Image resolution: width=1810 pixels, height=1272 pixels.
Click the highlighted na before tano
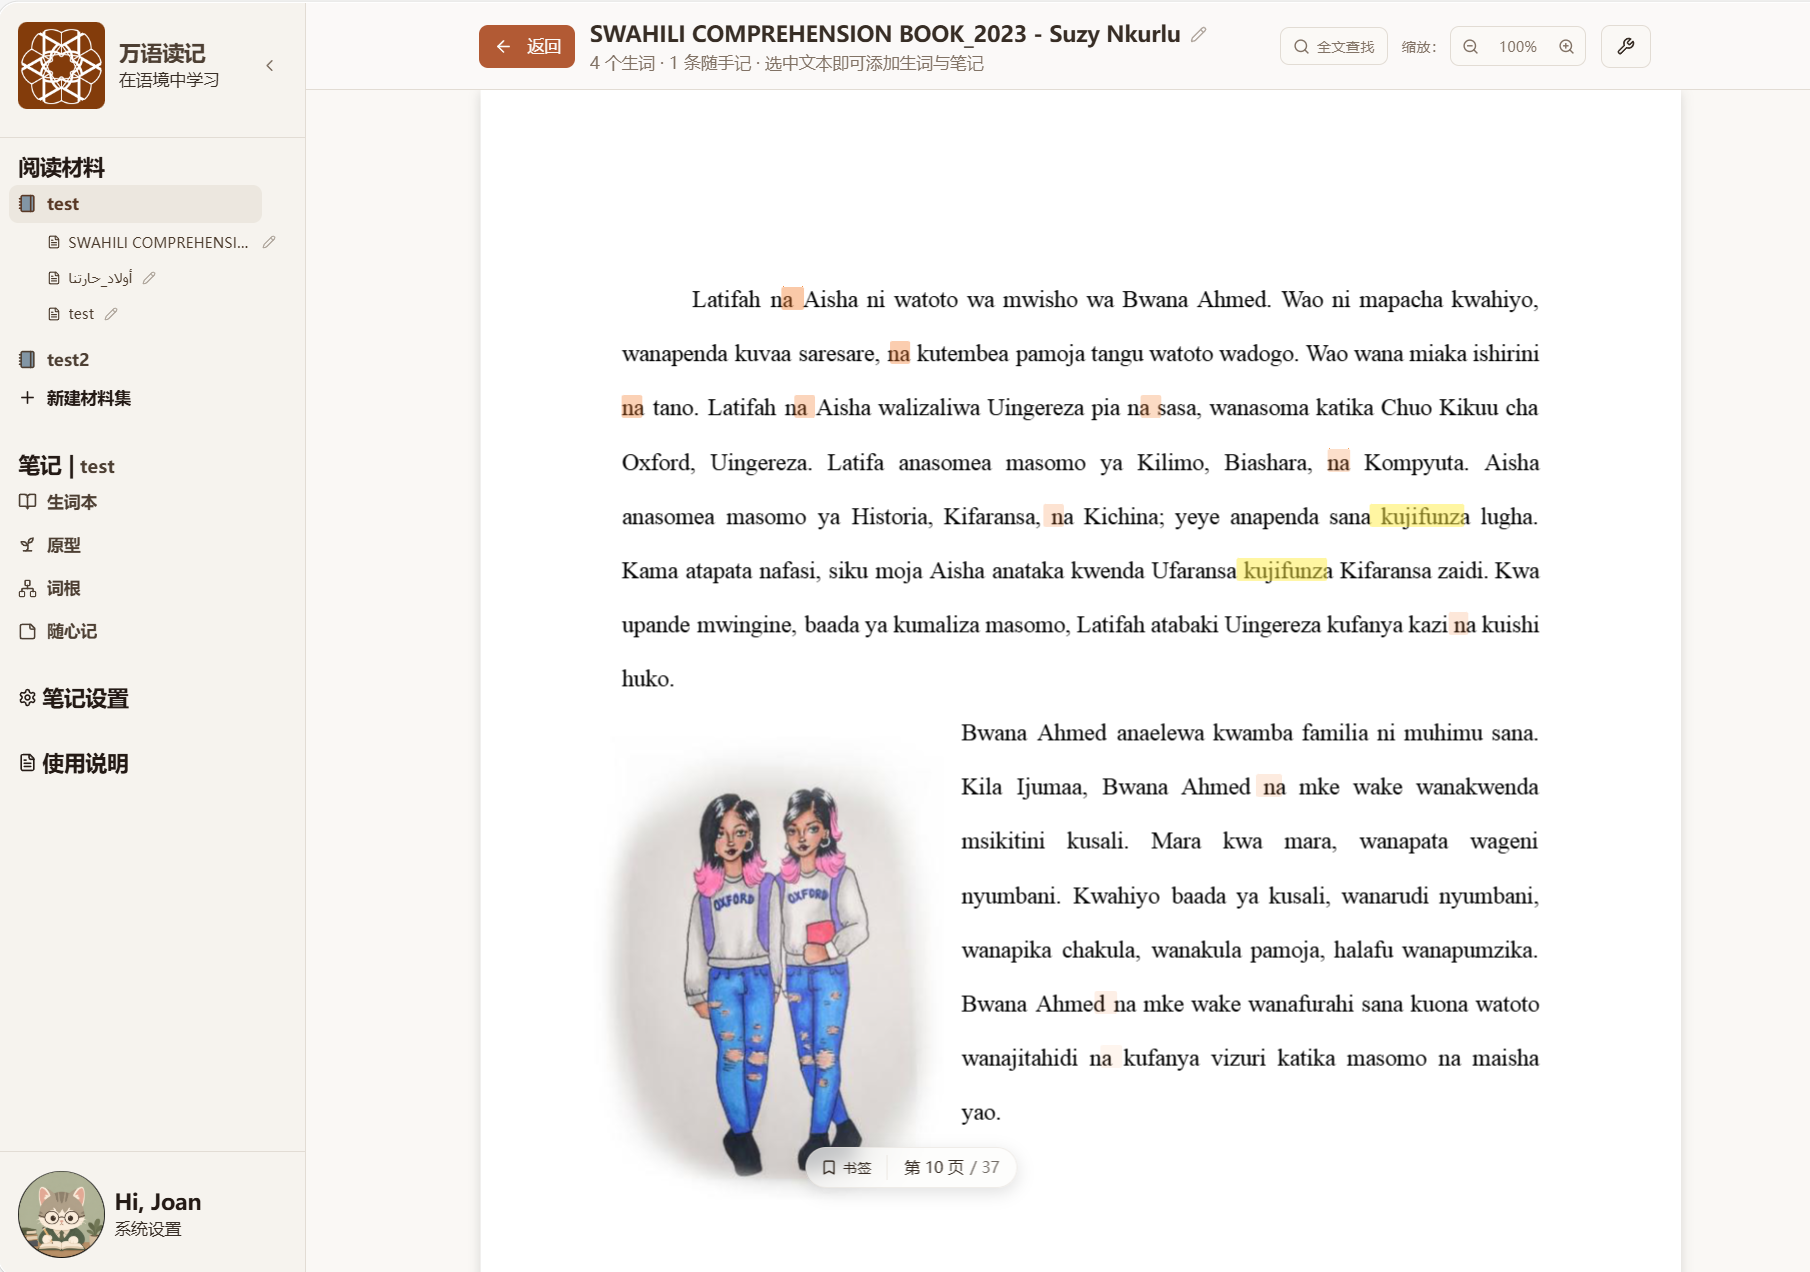[x=633, y=407]
